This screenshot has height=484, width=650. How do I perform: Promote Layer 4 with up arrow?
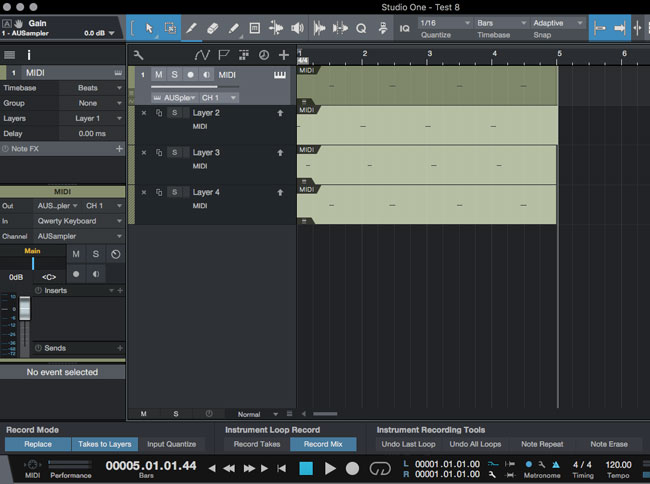coord(280,192)
